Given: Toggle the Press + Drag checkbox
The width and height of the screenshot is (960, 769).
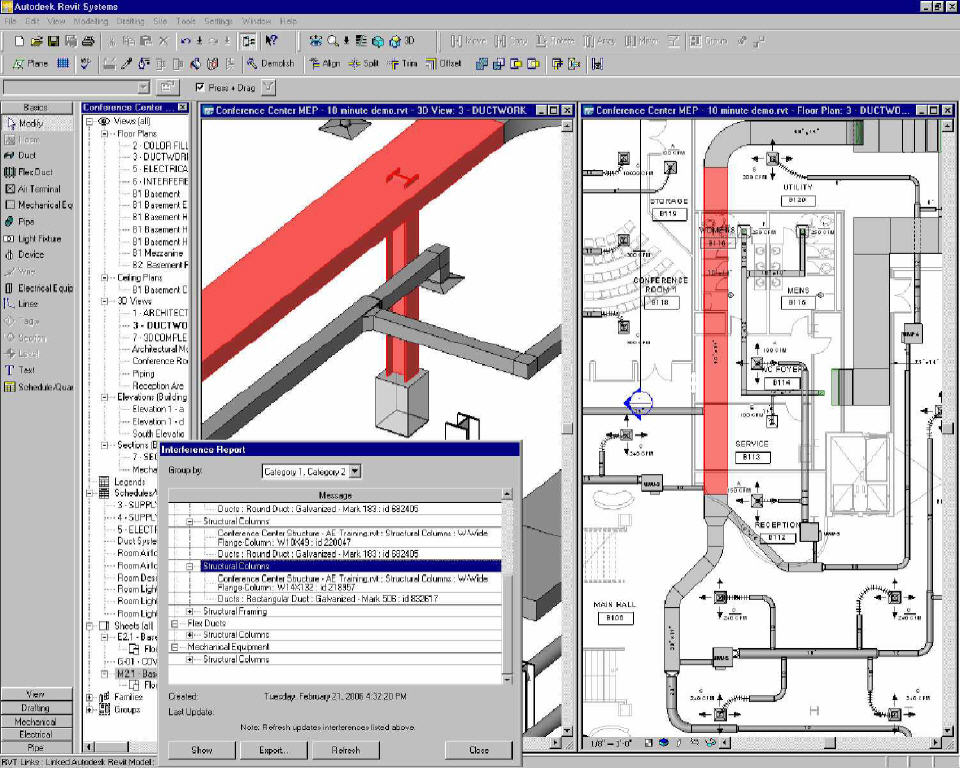Looking at the screenshot, I should [200, 88].
